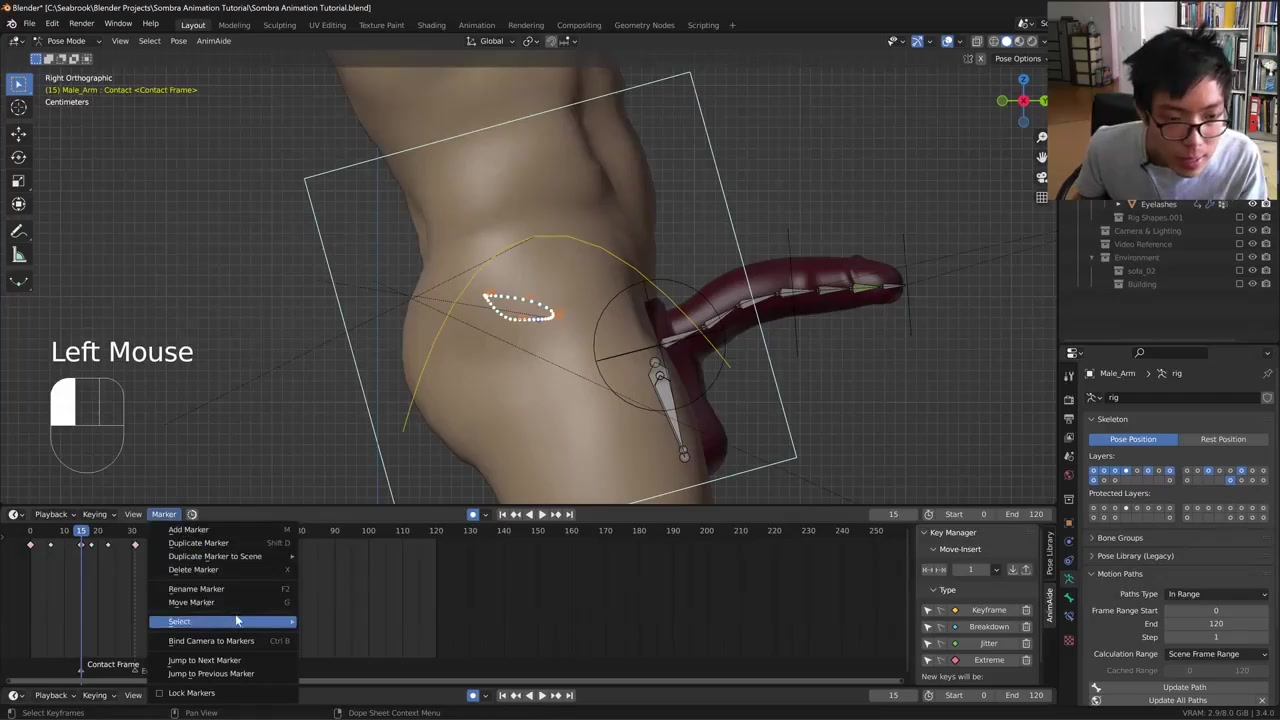This screenshot has width=1280, height=720.
Task: Open the Calculation Range dropdown
Action: [1216, 654]
